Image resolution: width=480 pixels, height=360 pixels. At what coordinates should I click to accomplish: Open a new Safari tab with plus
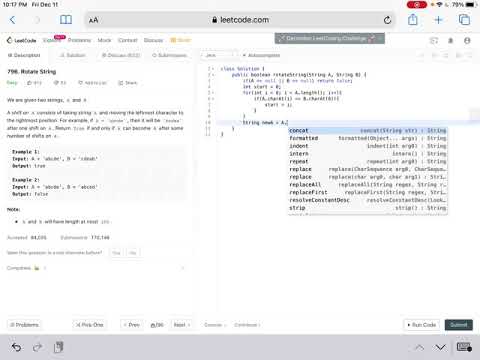438,20
